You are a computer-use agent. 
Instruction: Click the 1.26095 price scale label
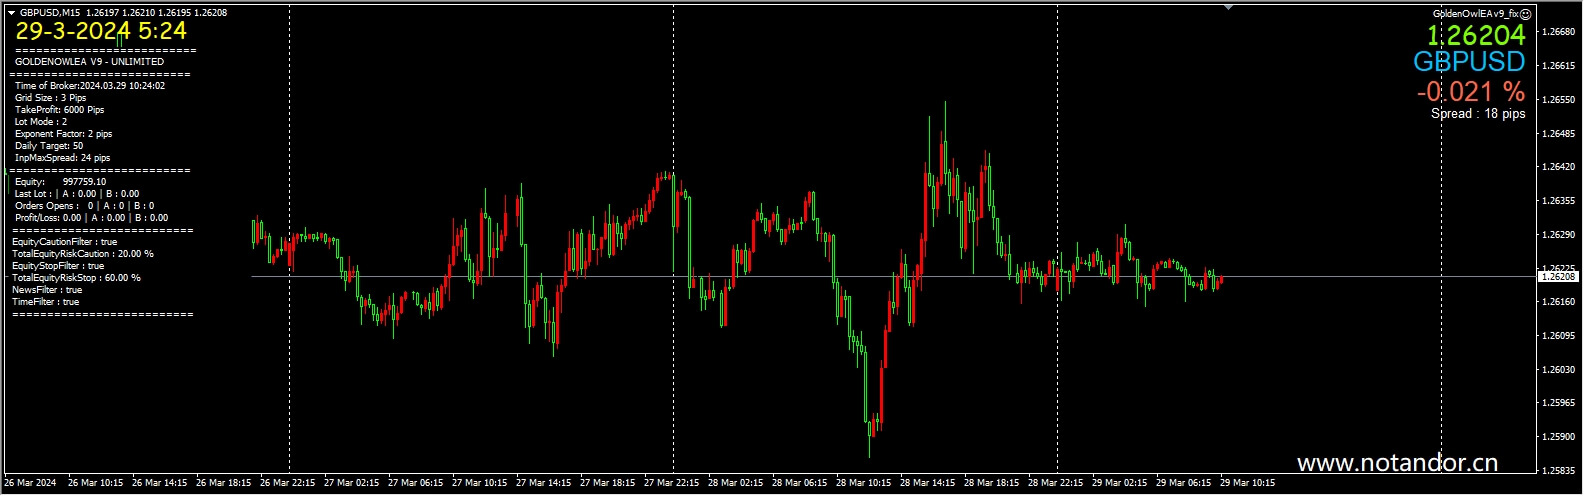[1559, 336]
